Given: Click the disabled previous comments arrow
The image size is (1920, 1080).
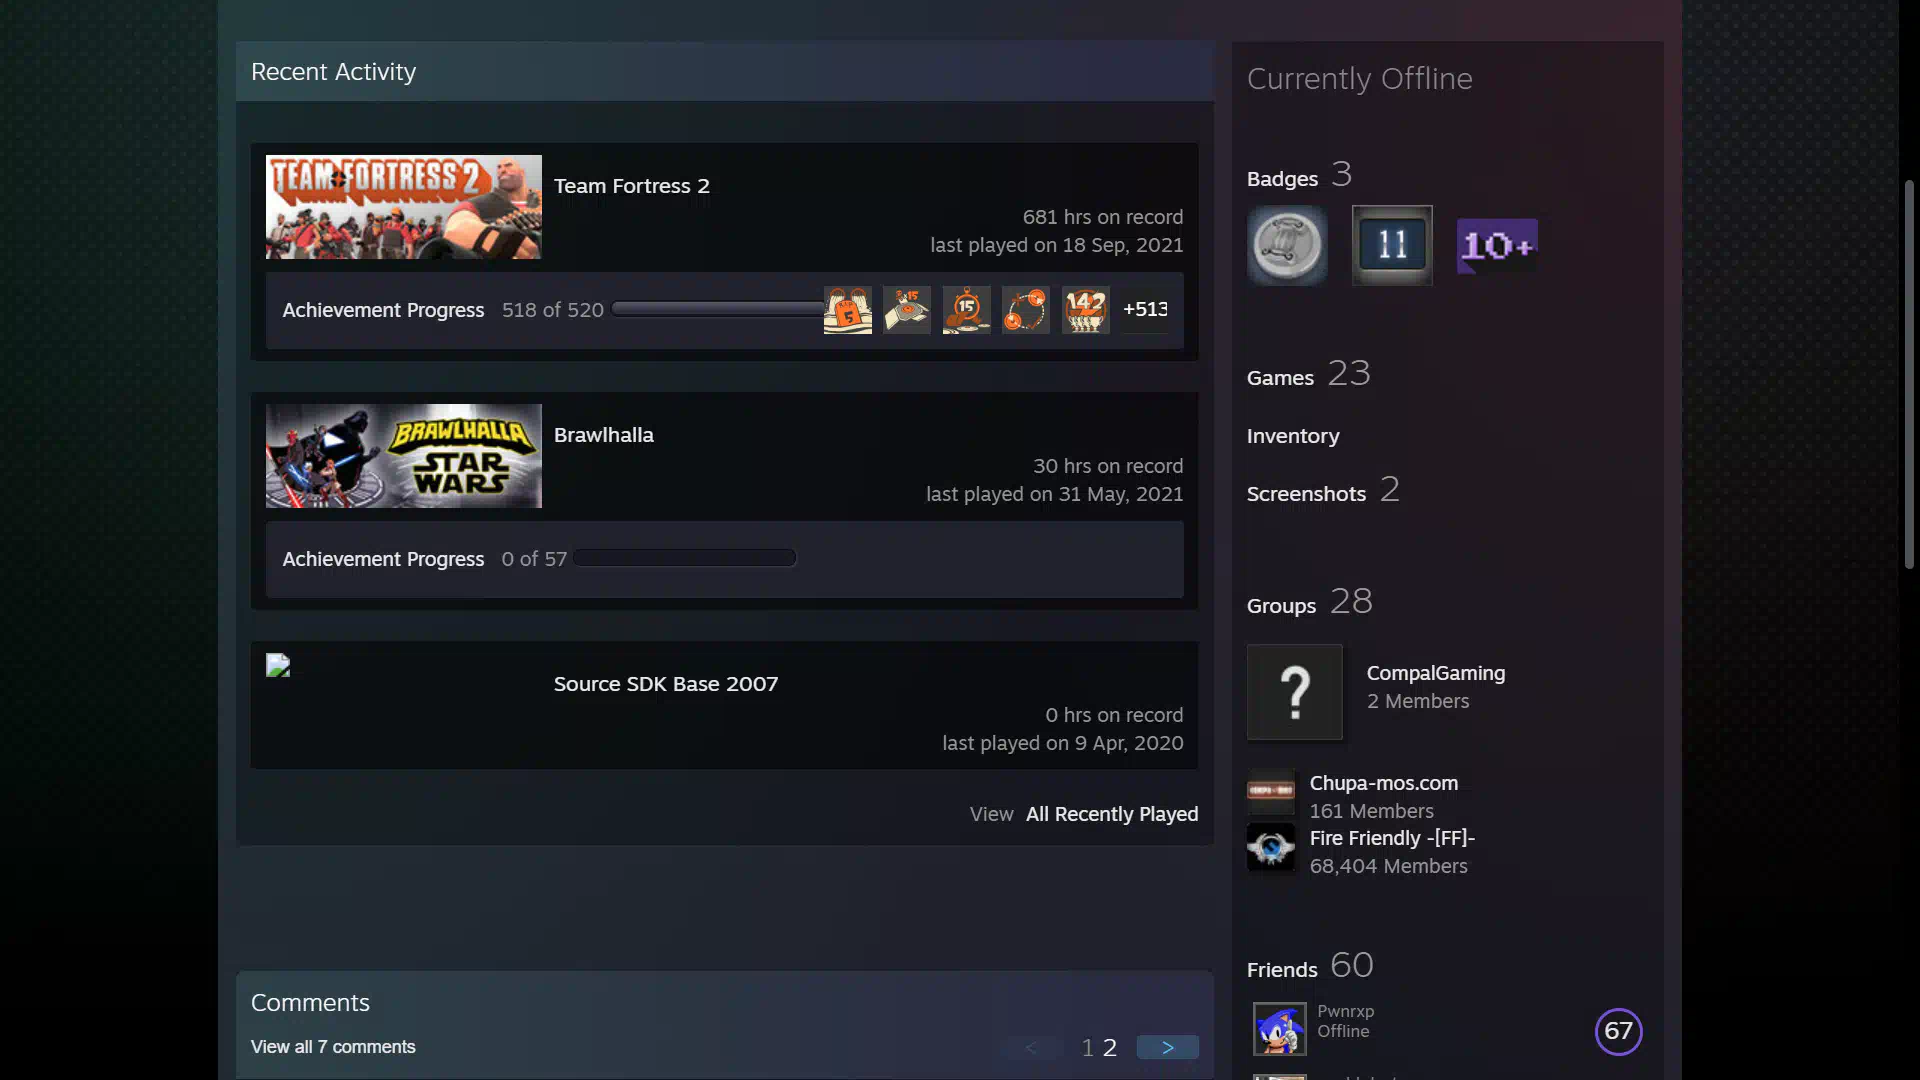Looking at the screenshot, I should pyautogui.click(x=1031, y=1047).
